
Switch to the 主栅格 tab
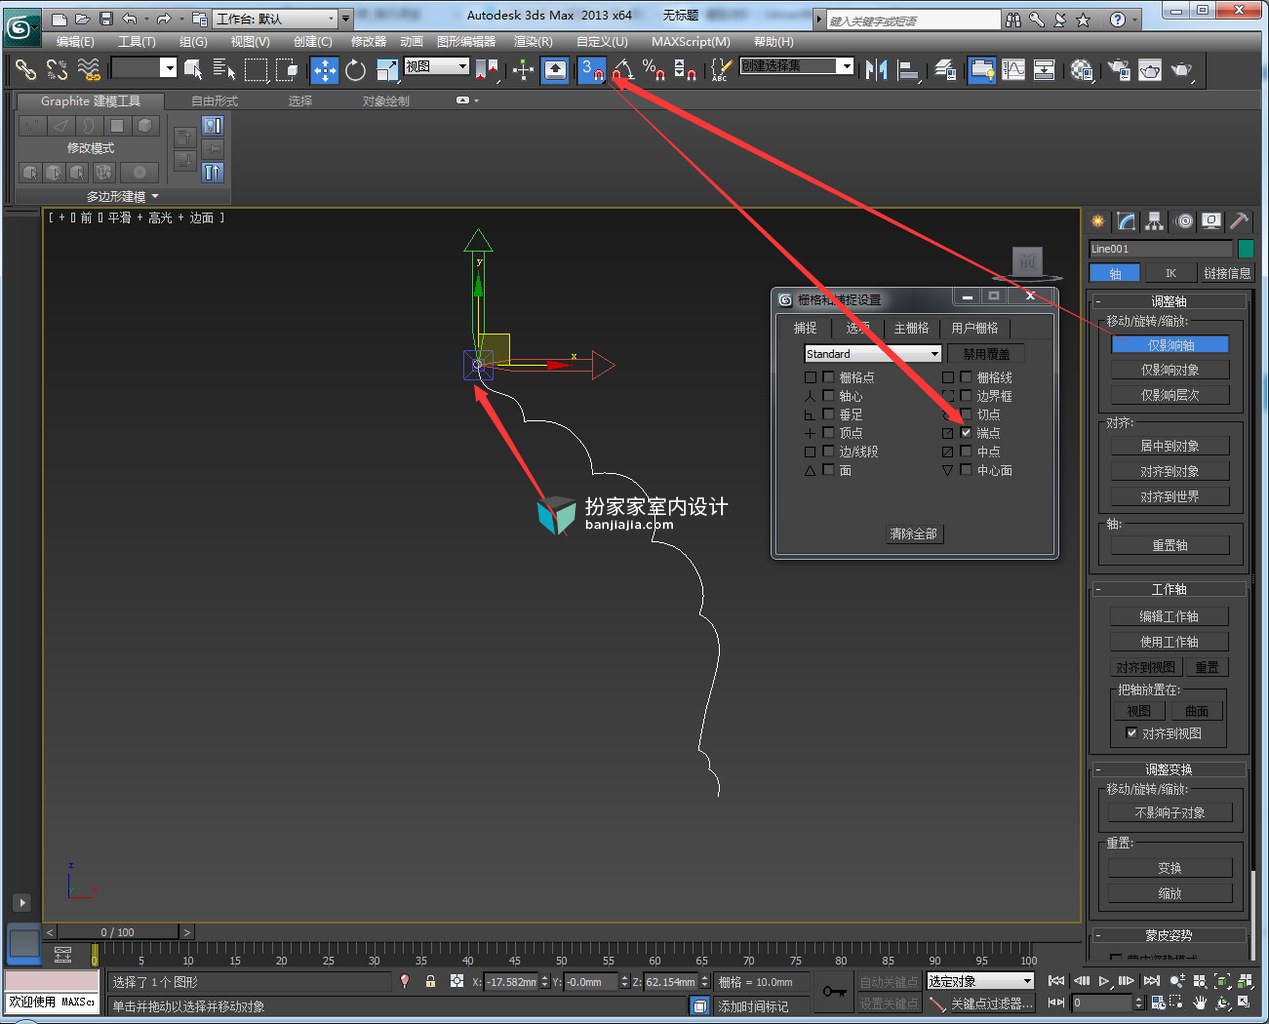pos(911,328)
